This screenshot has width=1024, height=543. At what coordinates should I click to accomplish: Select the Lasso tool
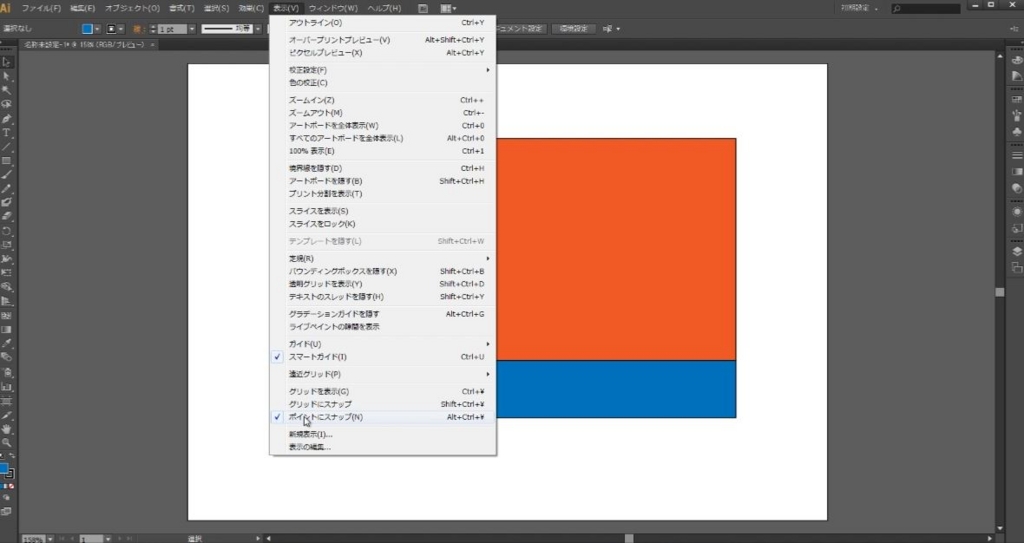pos(7,105)
